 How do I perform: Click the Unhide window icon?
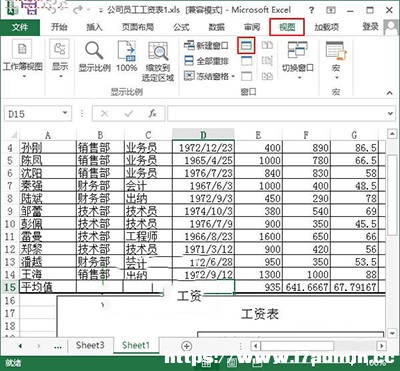[246, 76]
